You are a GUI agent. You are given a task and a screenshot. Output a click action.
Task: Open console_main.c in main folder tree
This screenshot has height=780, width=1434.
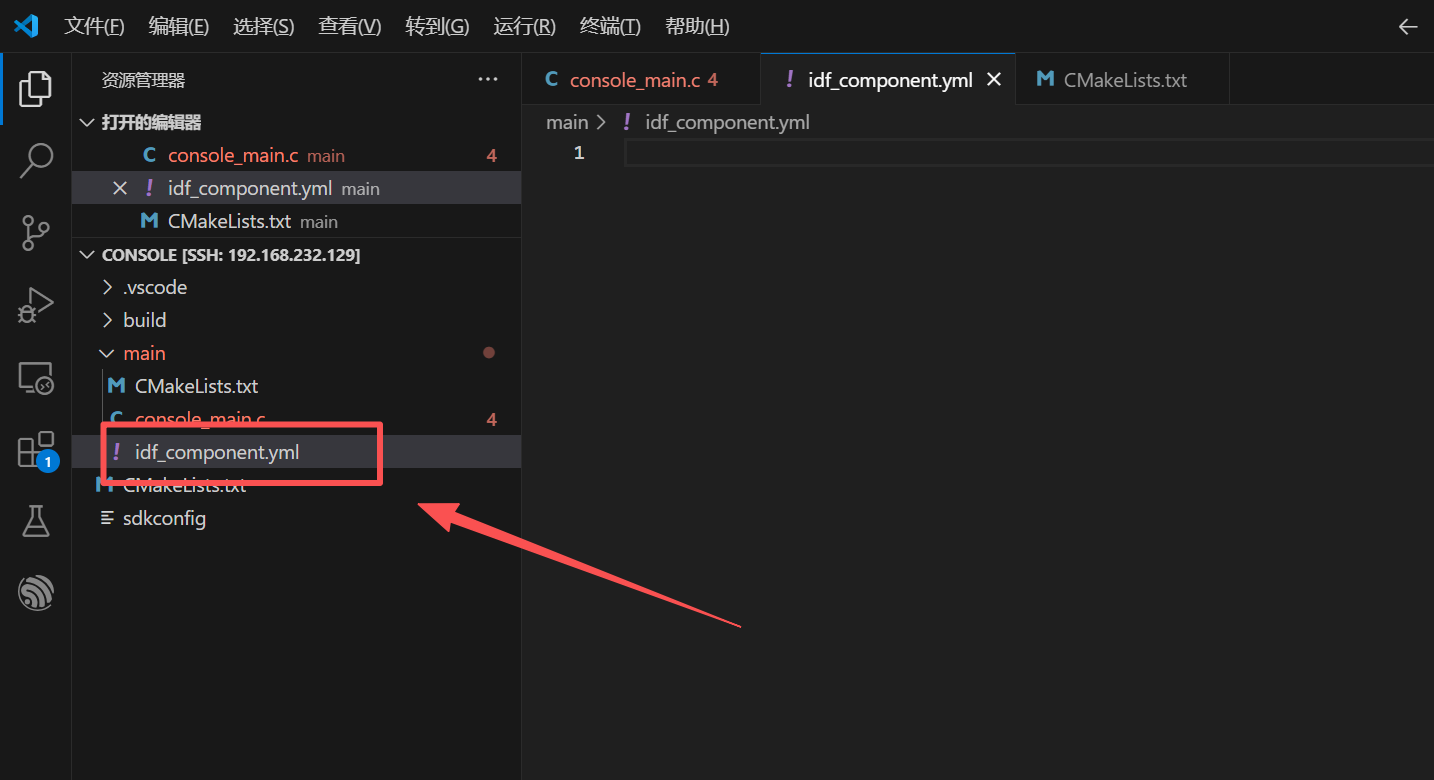click(x=296, y=419)
